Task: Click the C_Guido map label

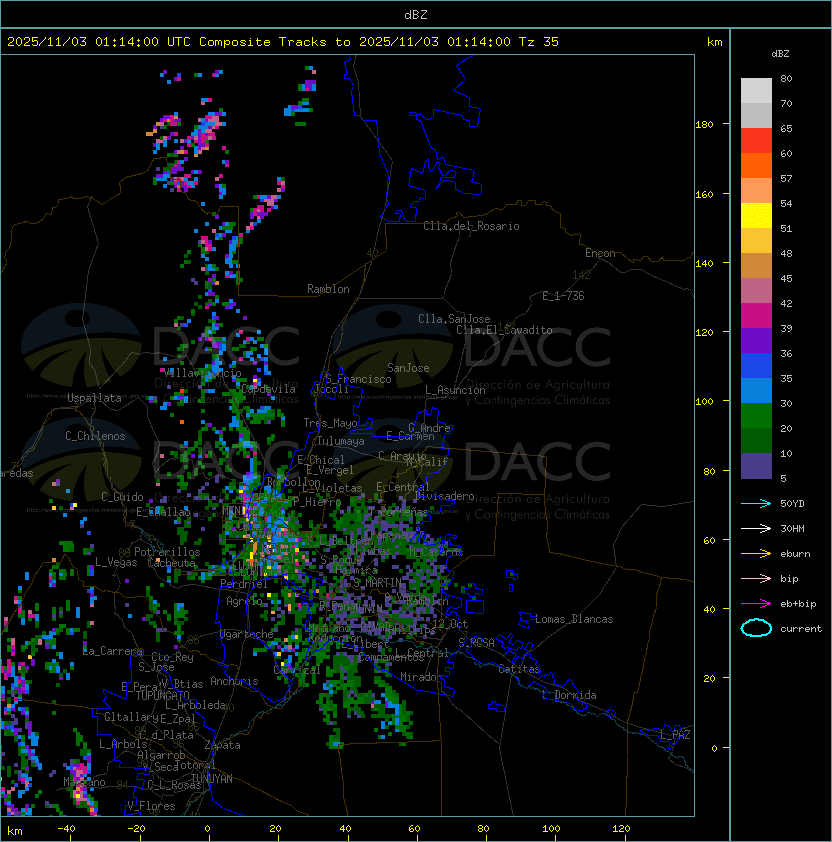Action: [122, 497]
